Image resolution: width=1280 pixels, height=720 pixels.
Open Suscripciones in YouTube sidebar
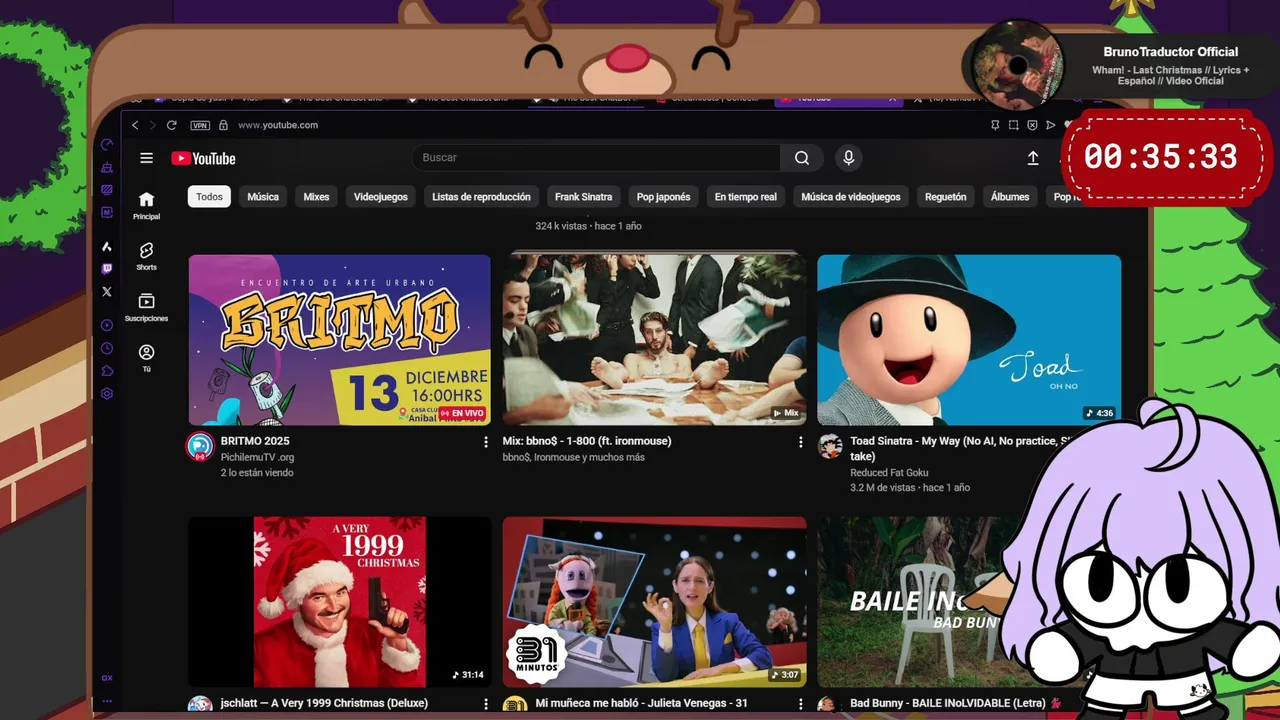146,306
